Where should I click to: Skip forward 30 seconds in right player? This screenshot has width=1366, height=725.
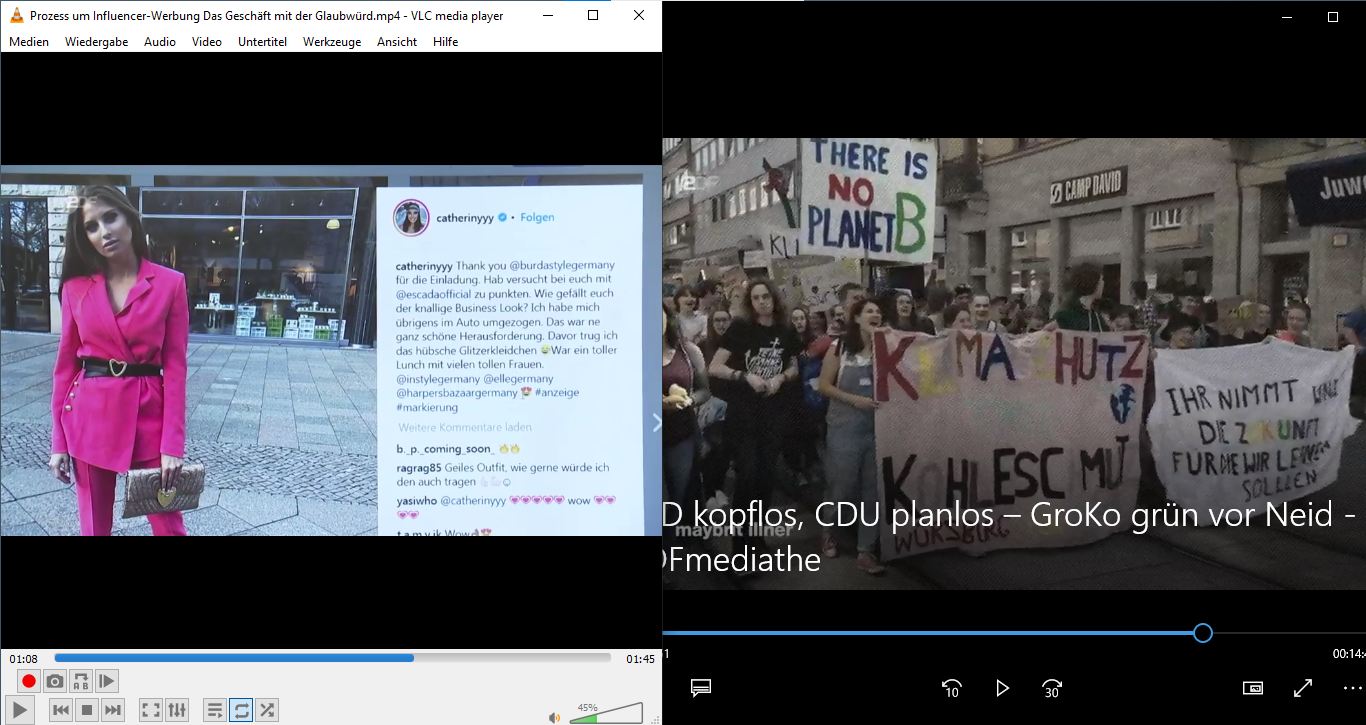(x=1051, y=688)
